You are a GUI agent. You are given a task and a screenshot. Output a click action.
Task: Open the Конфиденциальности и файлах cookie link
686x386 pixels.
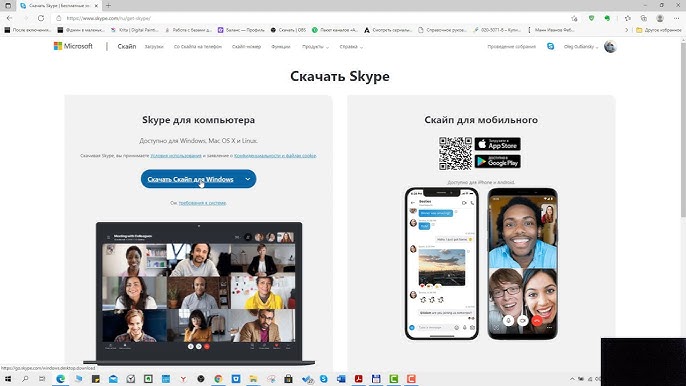tap(275, 155)
